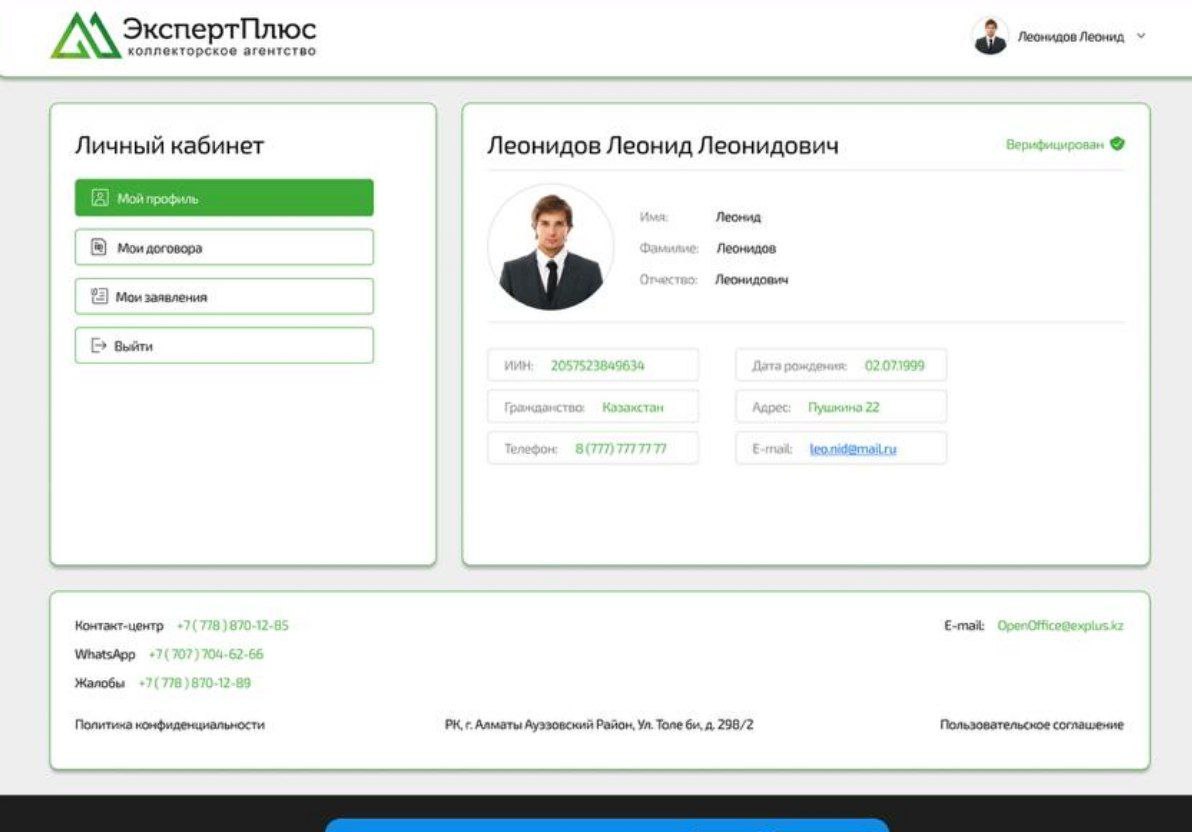Click the document icon beside Мои договора
1192x832 pixels.
pyautogui.click(x=97, y=246)
